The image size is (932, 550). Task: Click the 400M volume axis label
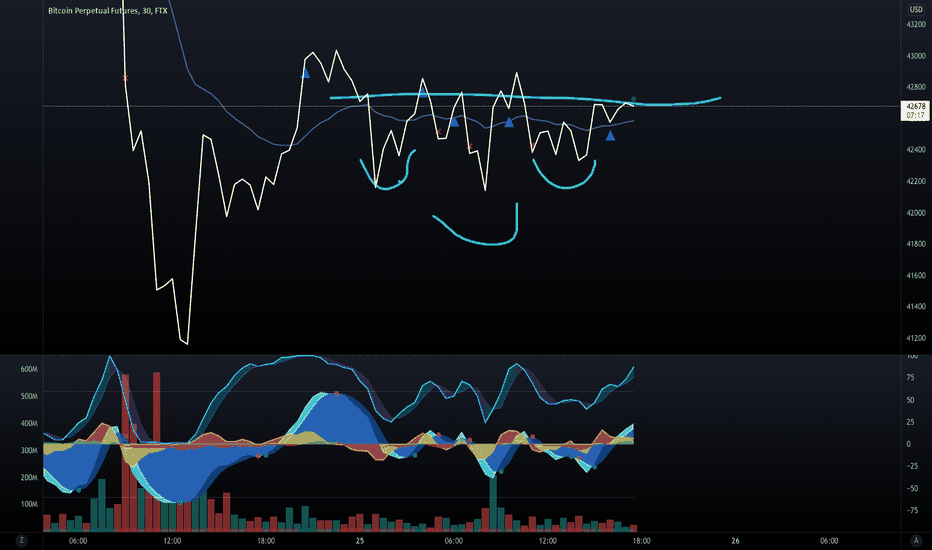(x=29, y=423)
